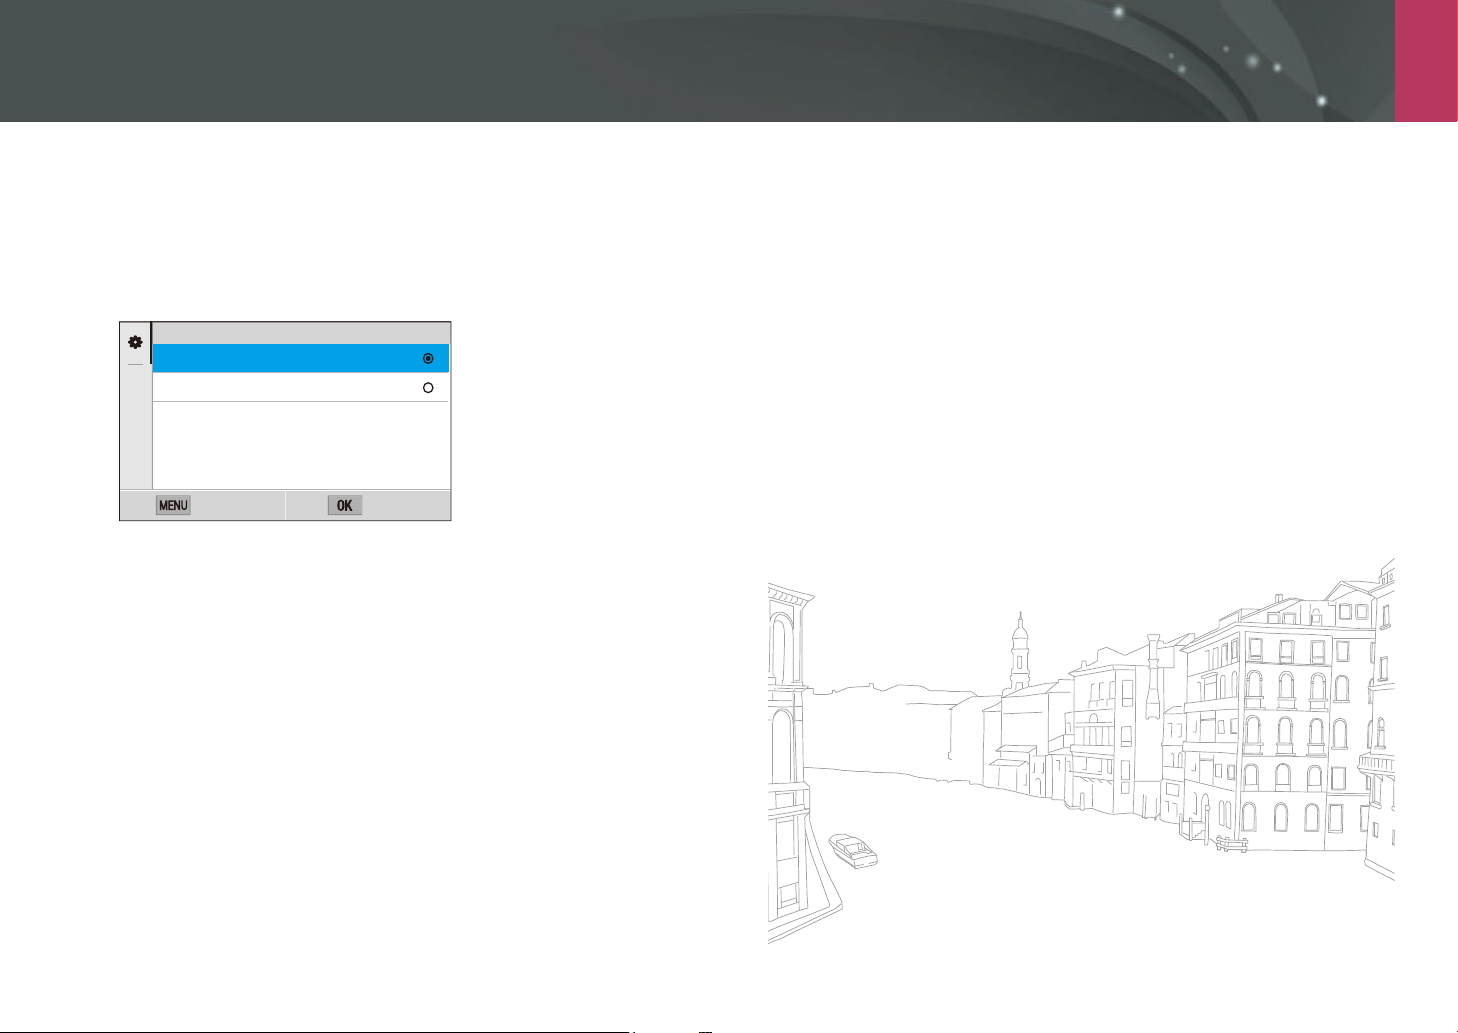Select the empty radio button in second row
Viewport: 1458px width, 1033px height.
(428, 387)
